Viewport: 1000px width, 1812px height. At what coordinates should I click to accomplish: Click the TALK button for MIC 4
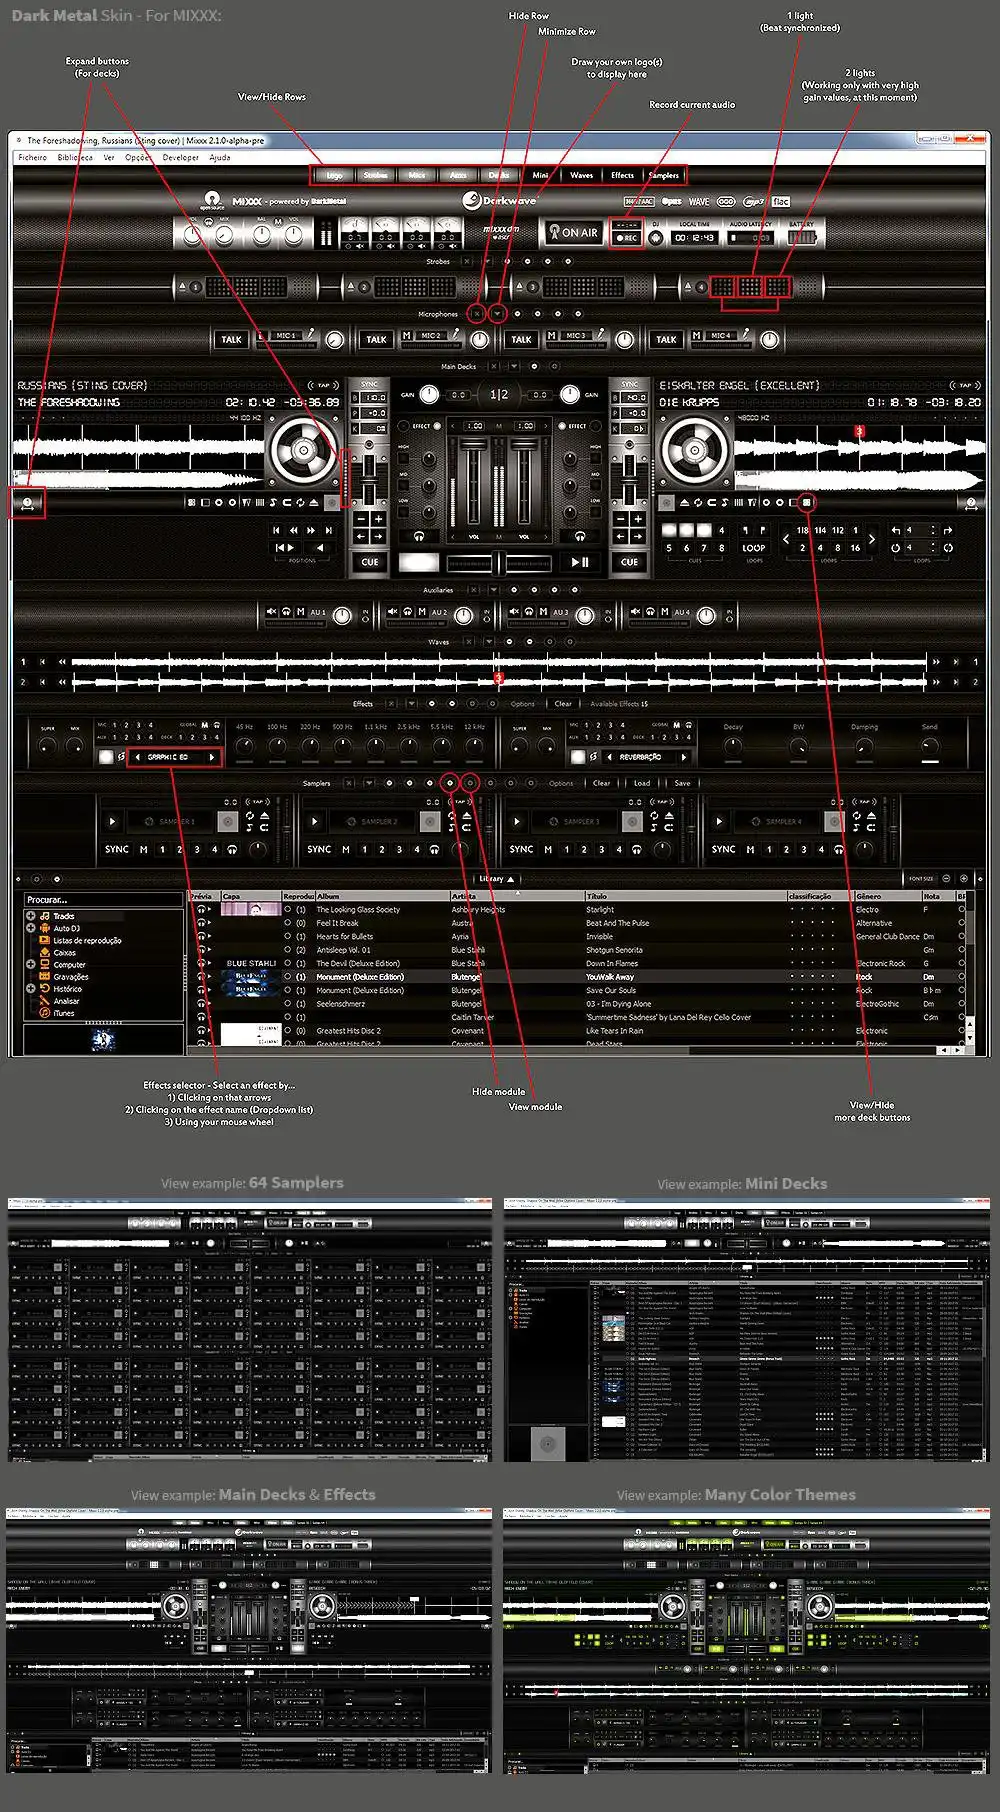tap(666, 340)
